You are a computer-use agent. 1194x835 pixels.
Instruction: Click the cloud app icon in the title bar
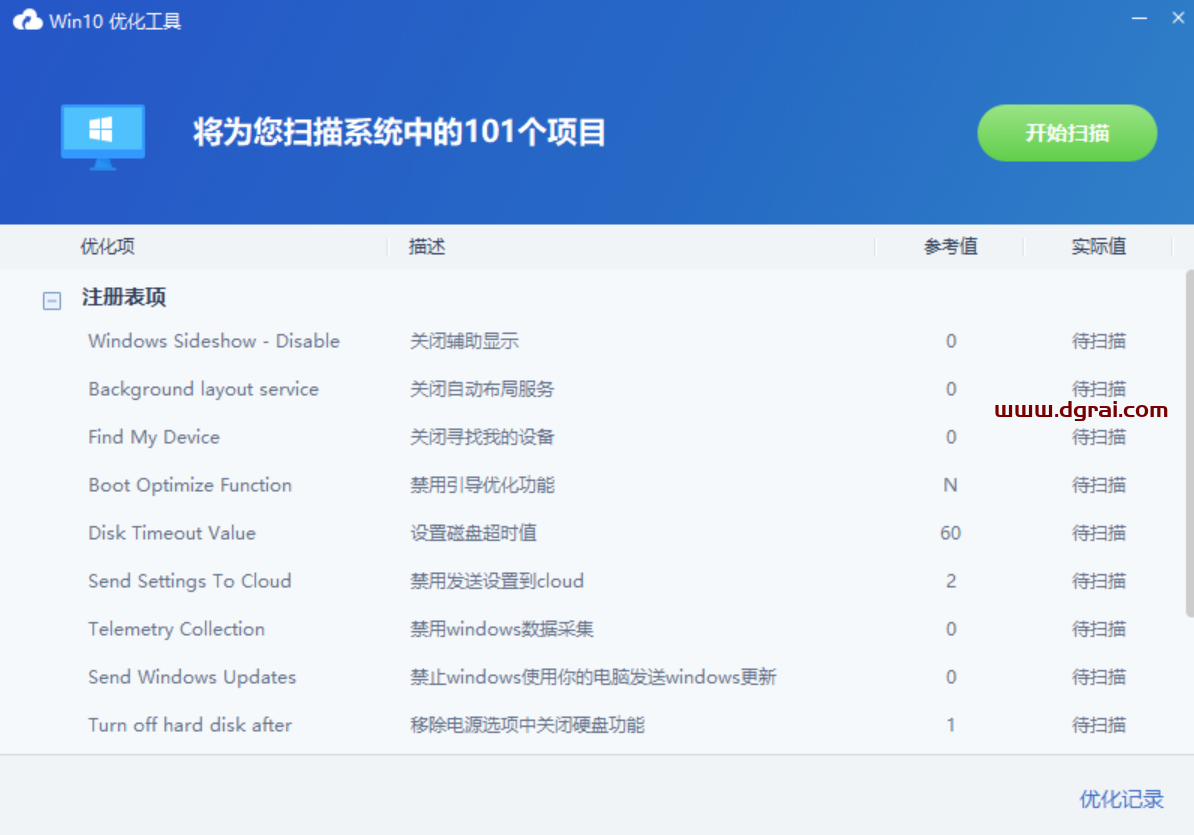[x=27, y=18]
